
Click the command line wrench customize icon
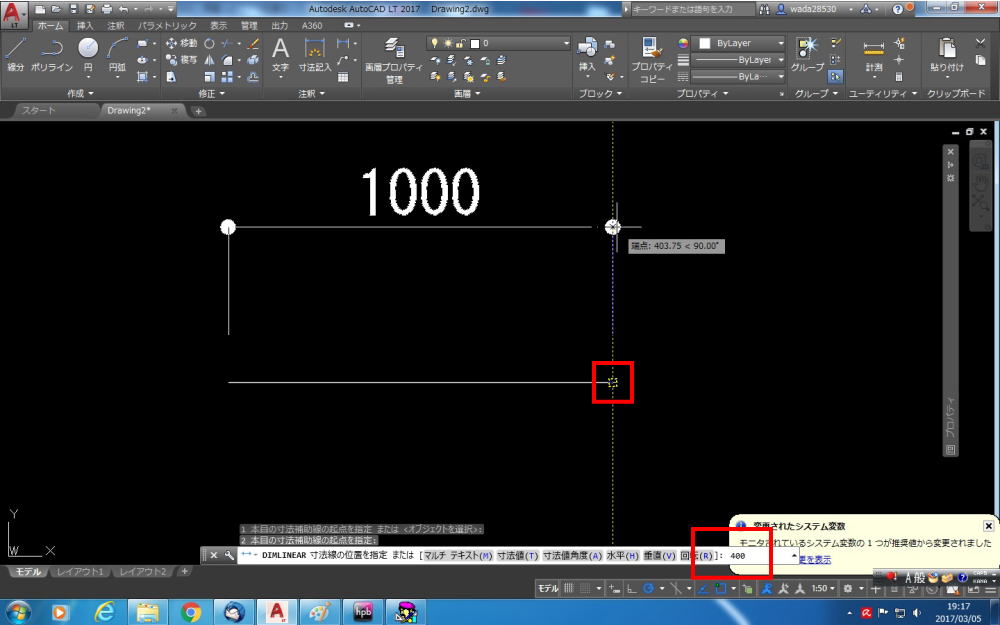pyautogui.click(x=229, y=555)
